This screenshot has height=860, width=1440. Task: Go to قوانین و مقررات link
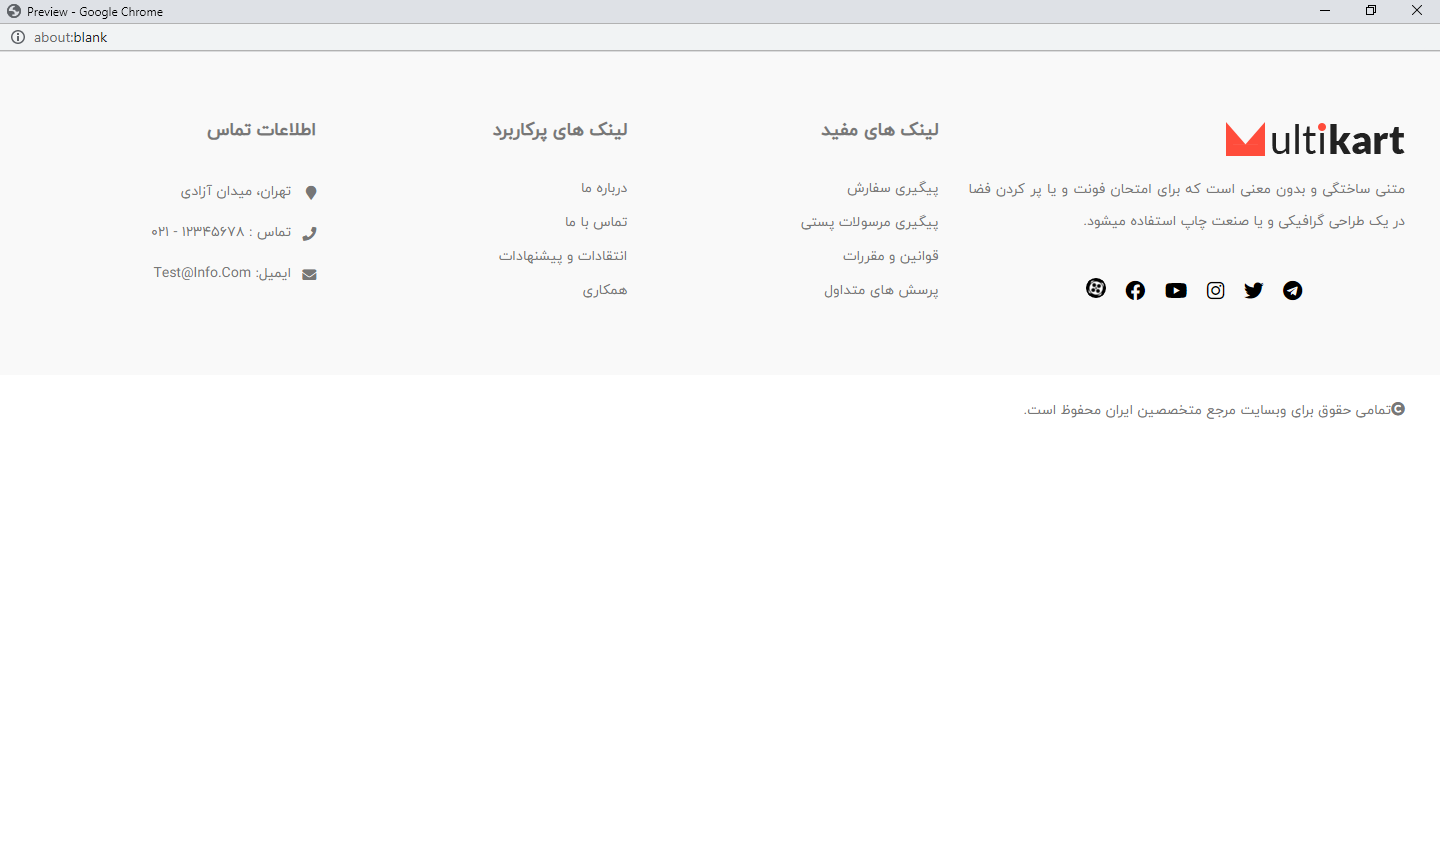click(890, 256)
